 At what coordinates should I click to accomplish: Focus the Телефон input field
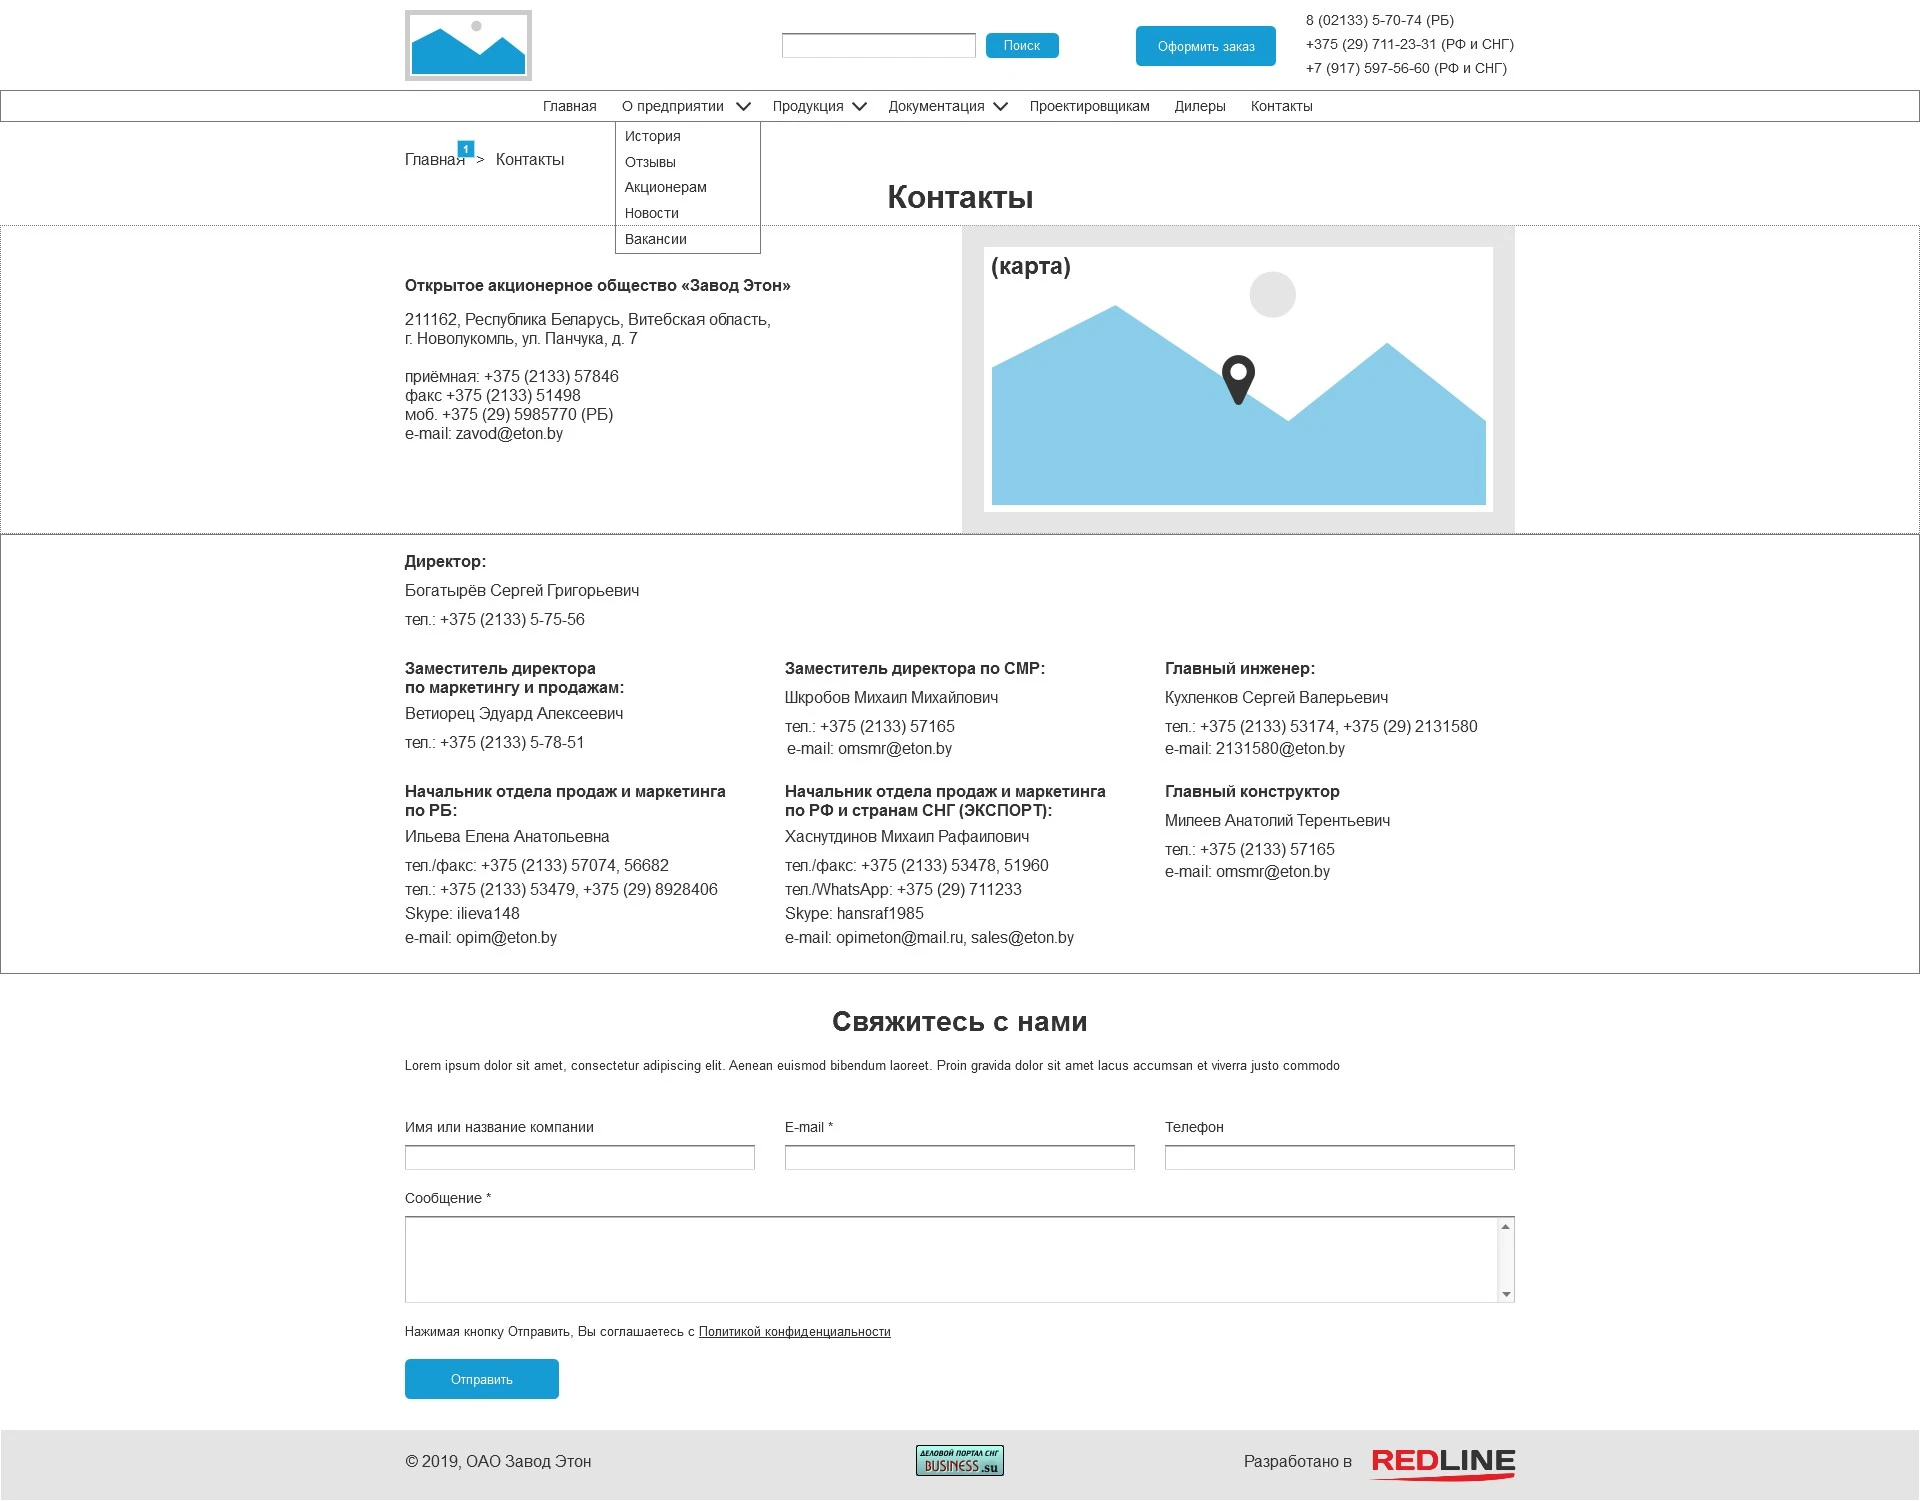pos(1340,1157)
